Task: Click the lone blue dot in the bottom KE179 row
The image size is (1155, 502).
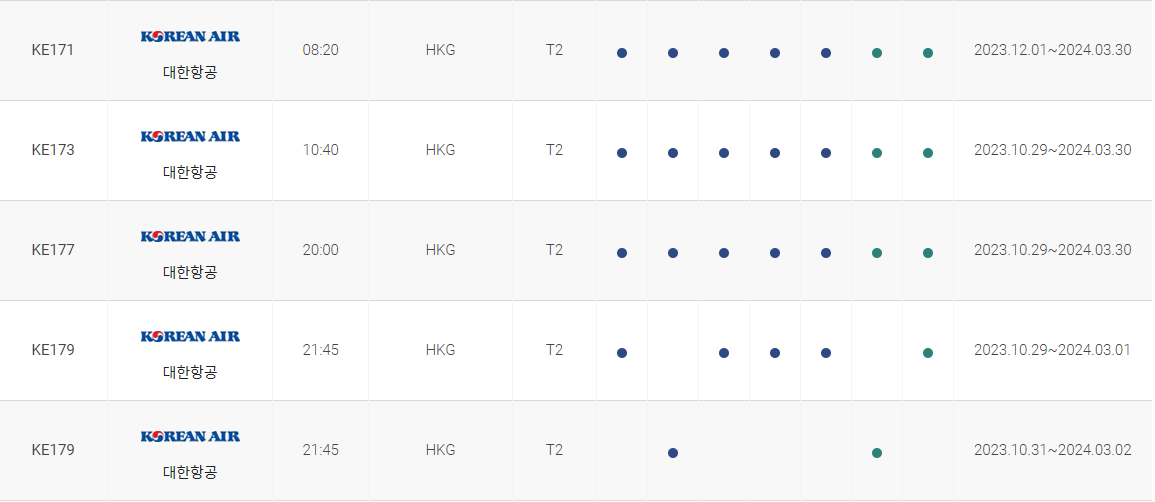Action: pyautogui.click(x=673, y=453)
